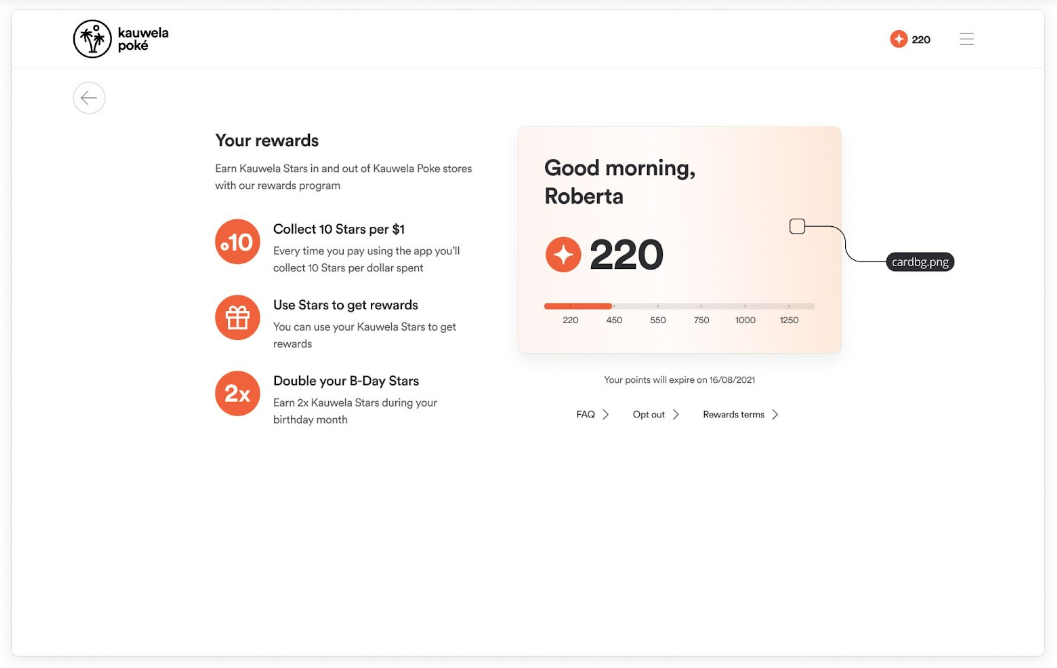This screenshot has height=668, width=1057.
Task: Click the 2x birthday stars icon
Action: [x=237, y=393]
